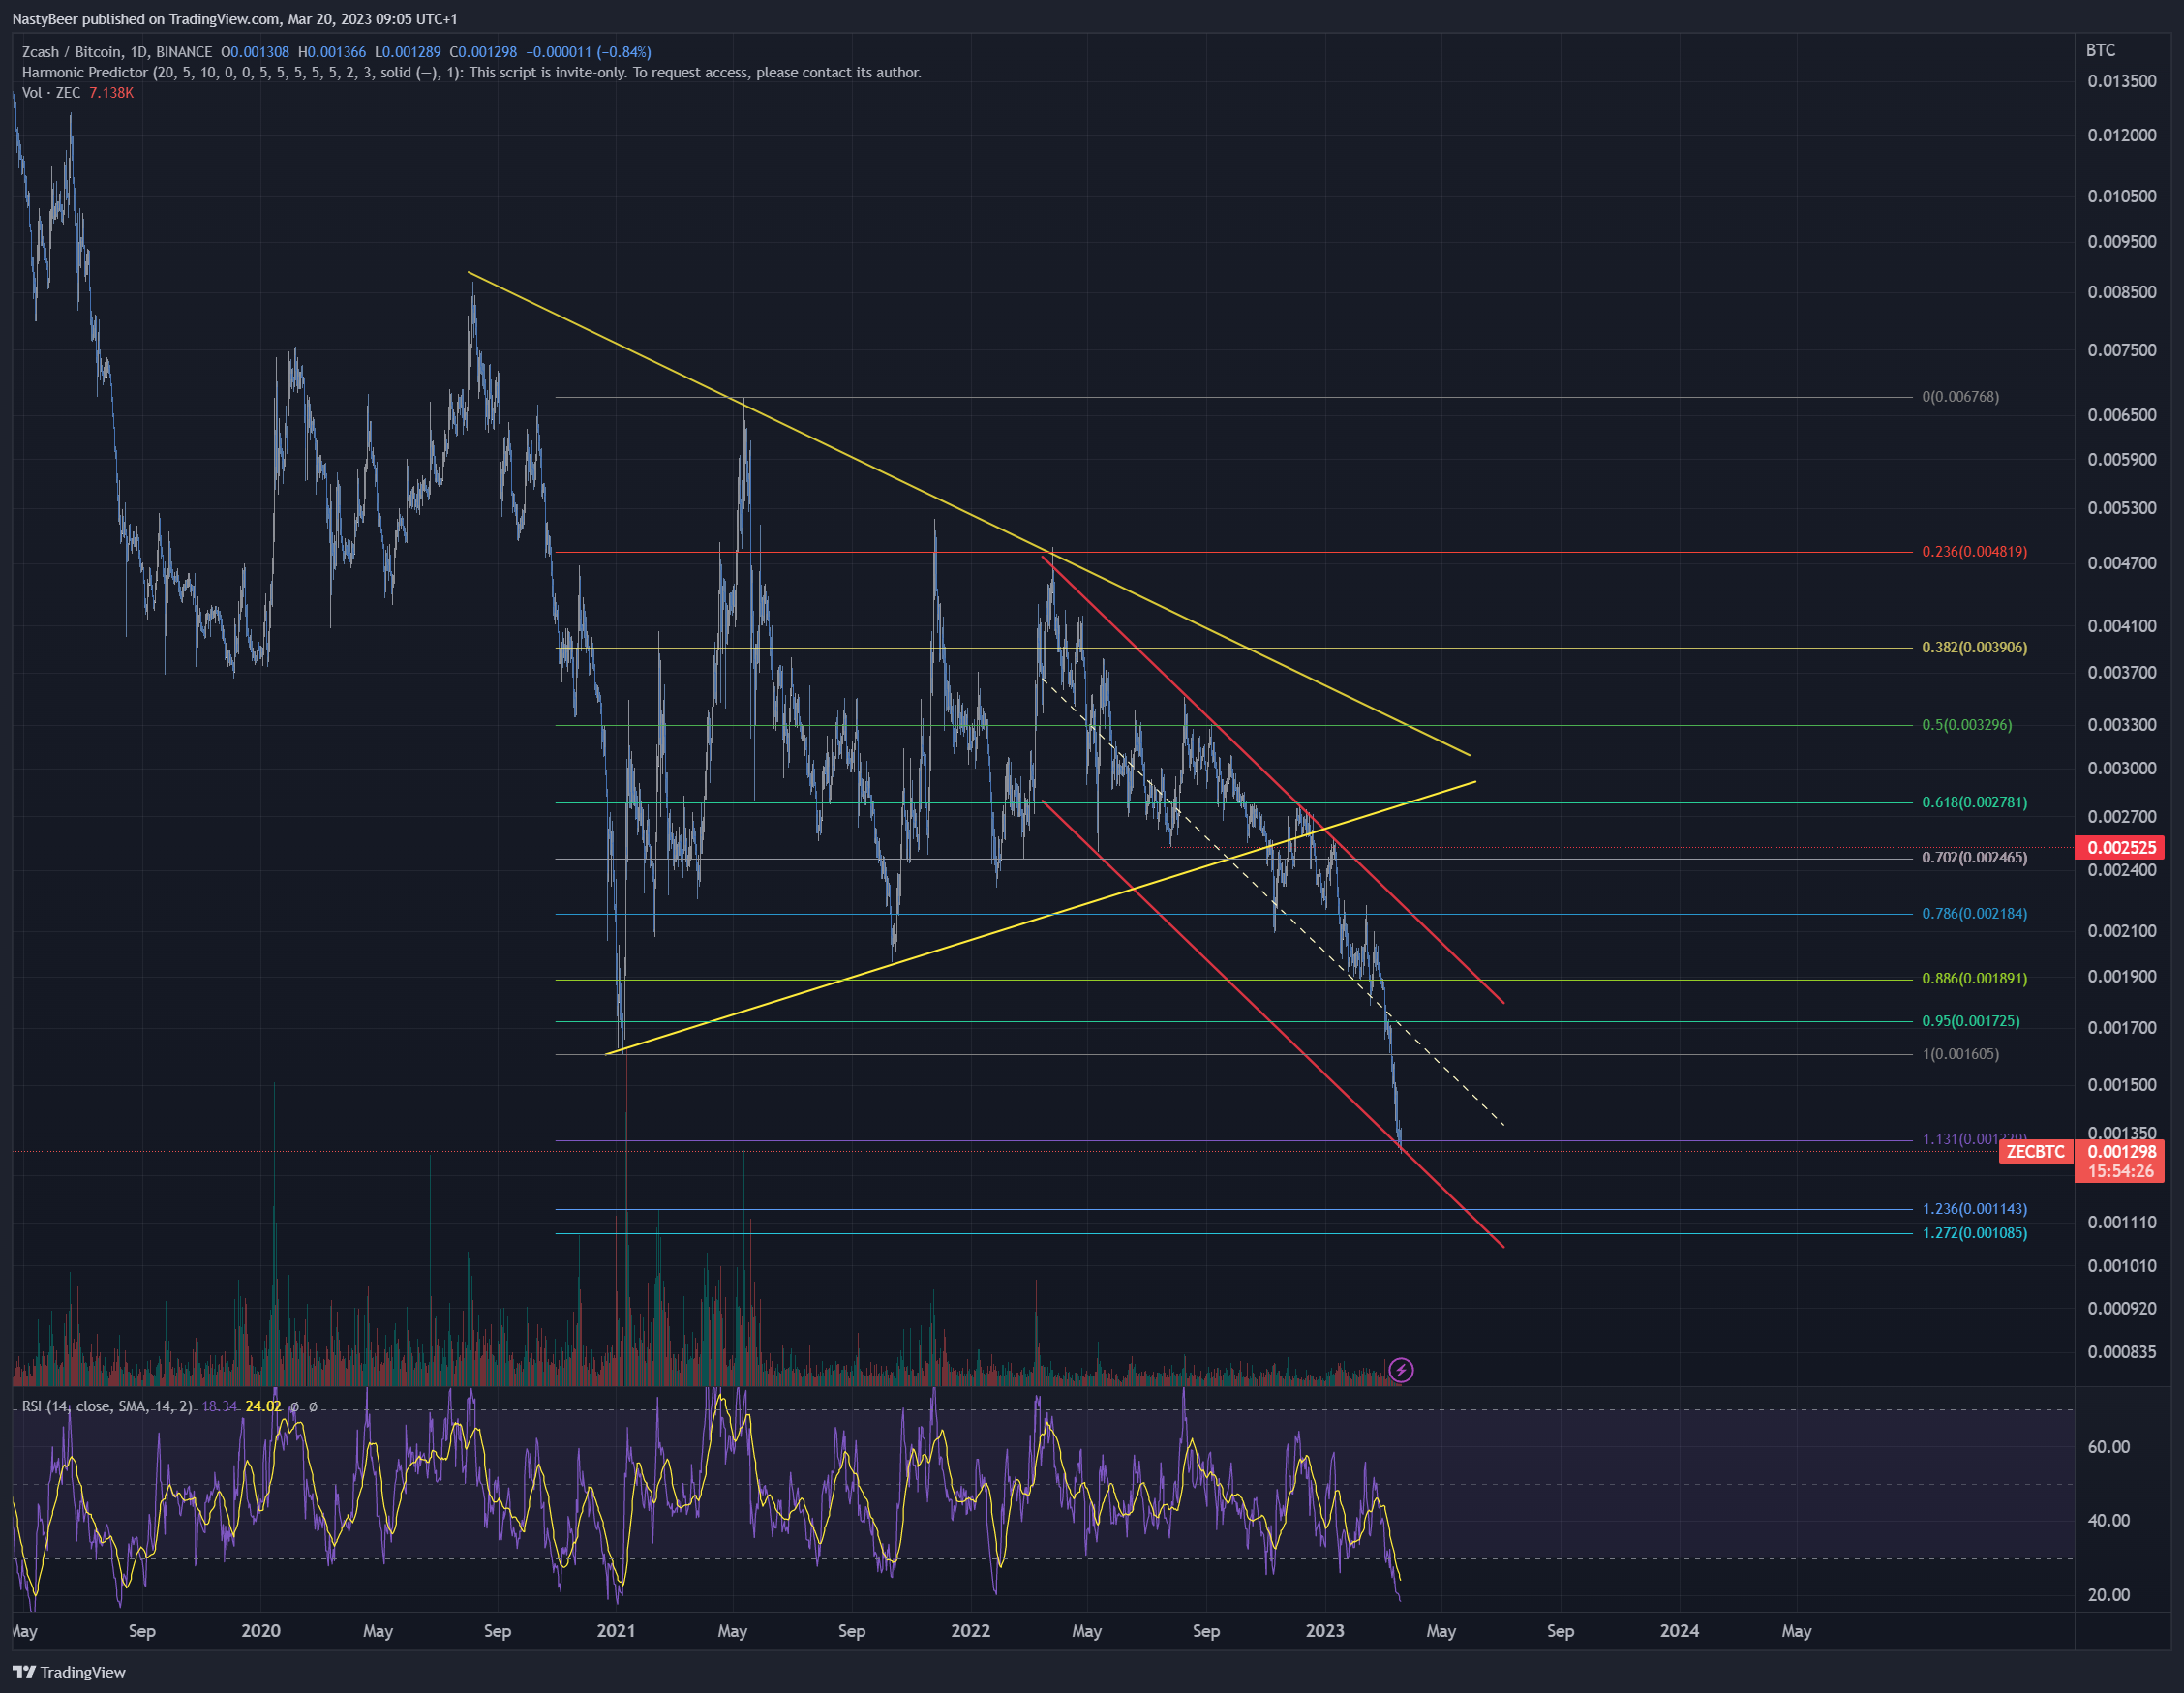Click the 0.005300 price axis label
This screenshot has height=1693, width=2184.
pos(2122,508)
